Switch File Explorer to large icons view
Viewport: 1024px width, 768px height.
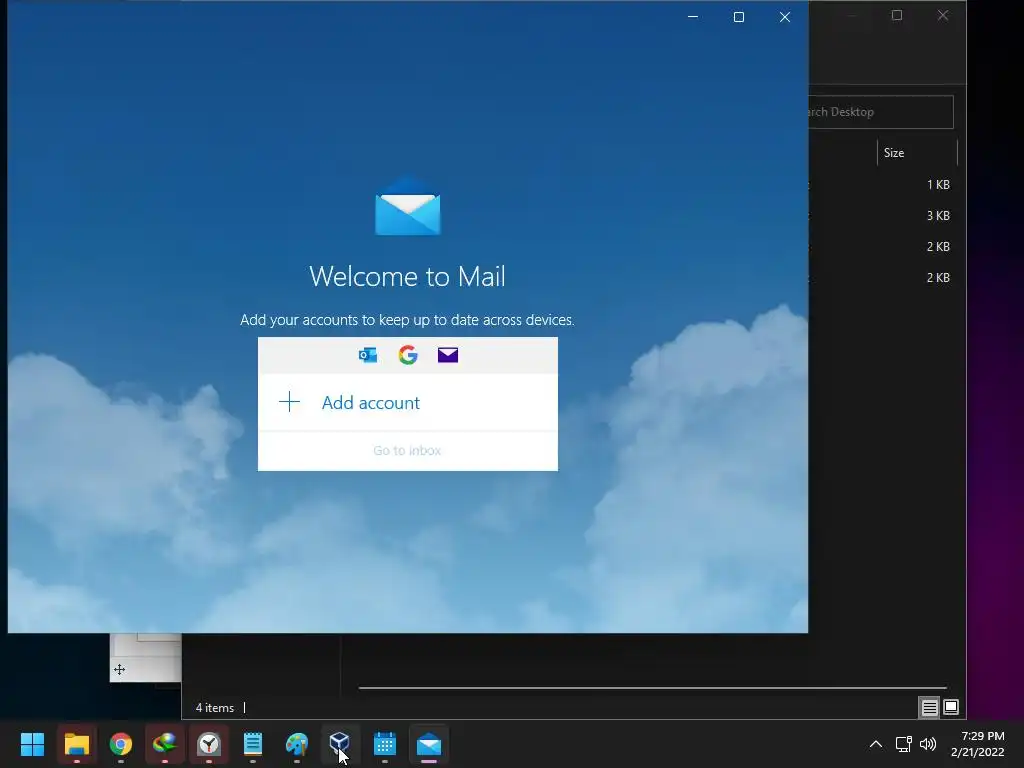[x=951, y=707]
